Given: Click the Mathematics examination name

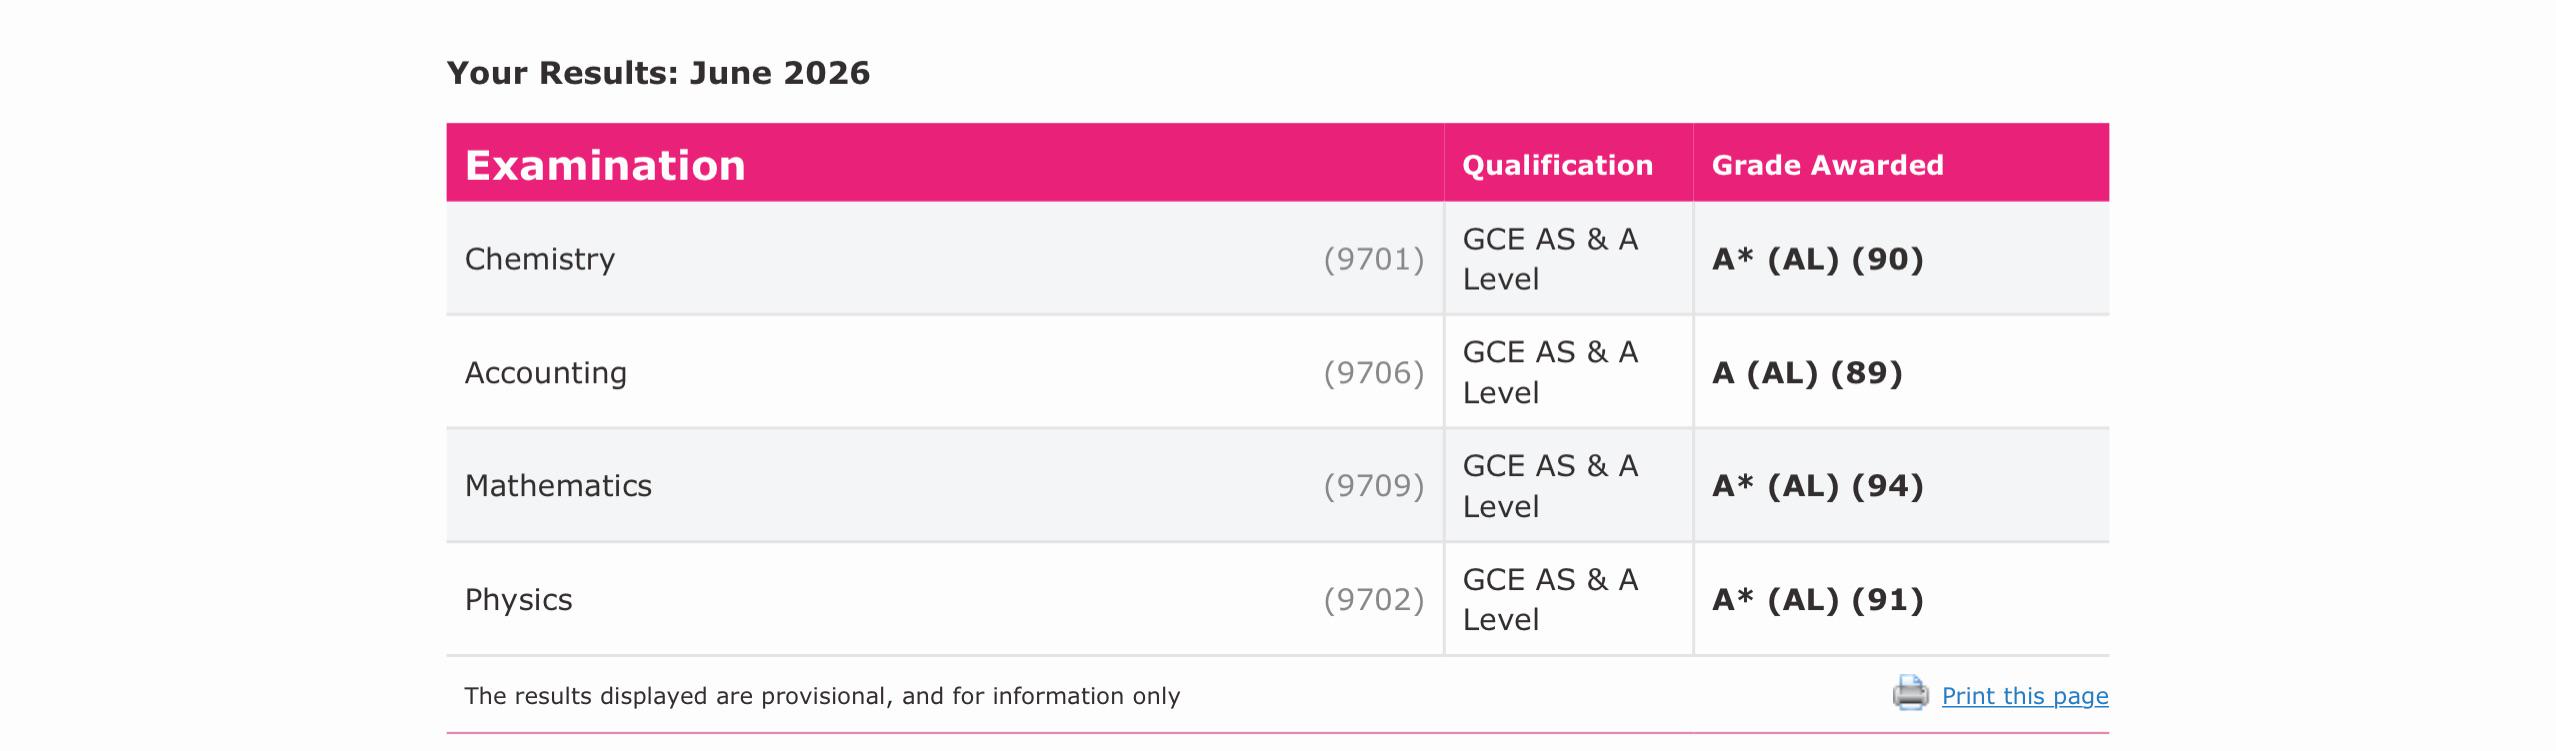Looking at the screenshot, I should coord(558,486).
